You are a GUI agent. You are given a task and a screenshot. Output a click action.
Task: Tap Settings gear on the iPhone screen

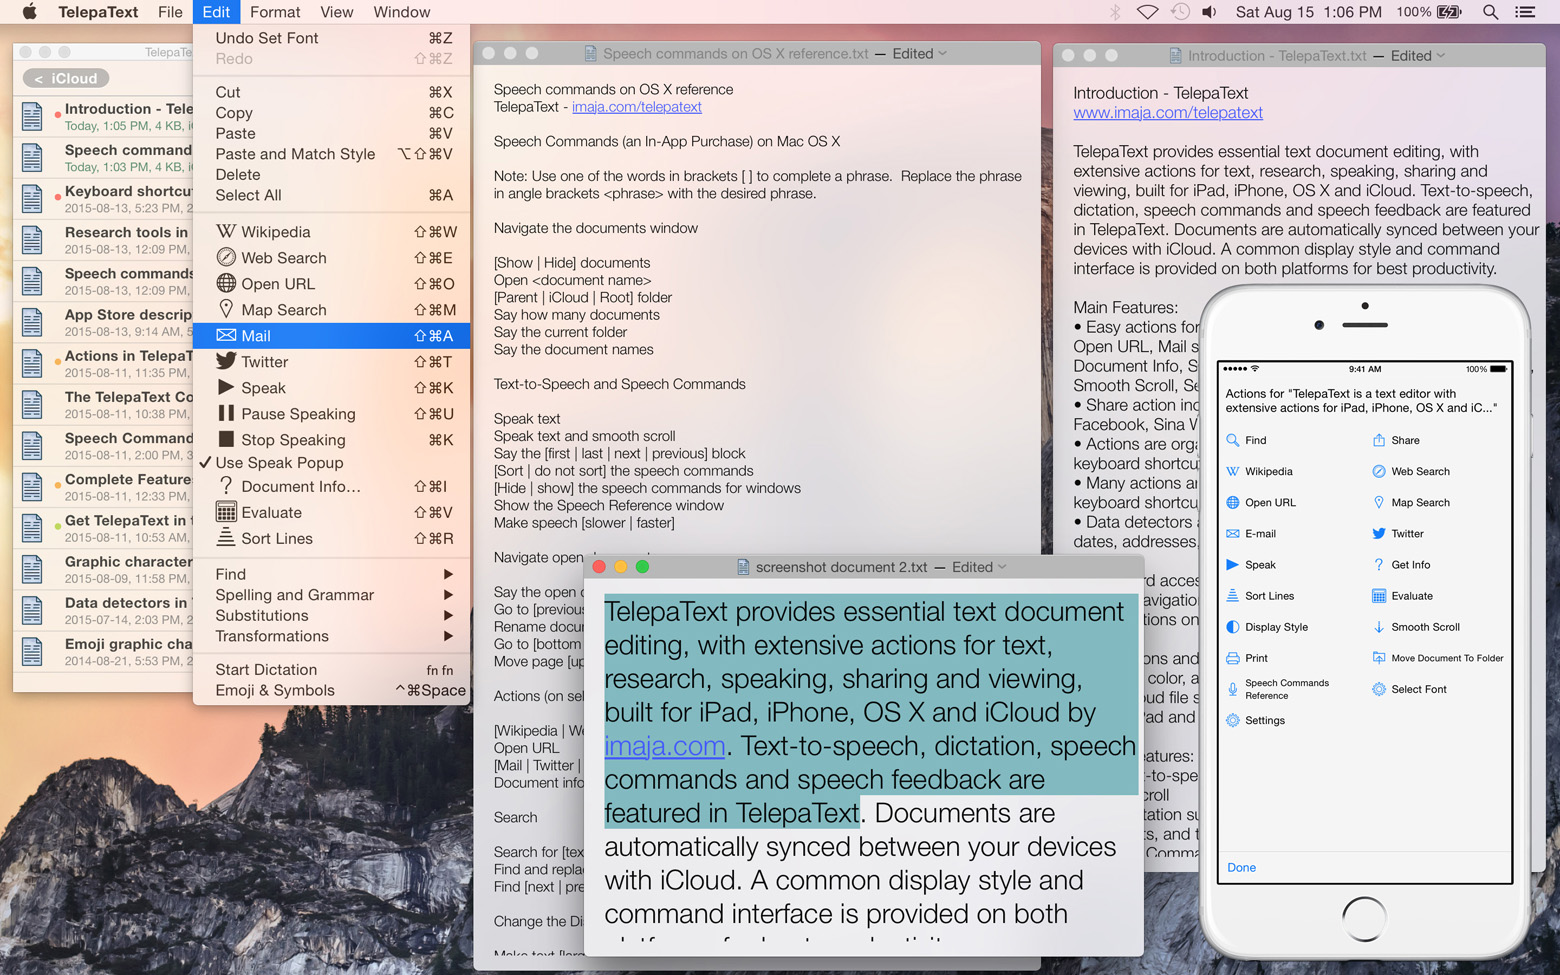(x=1233, y=720)
